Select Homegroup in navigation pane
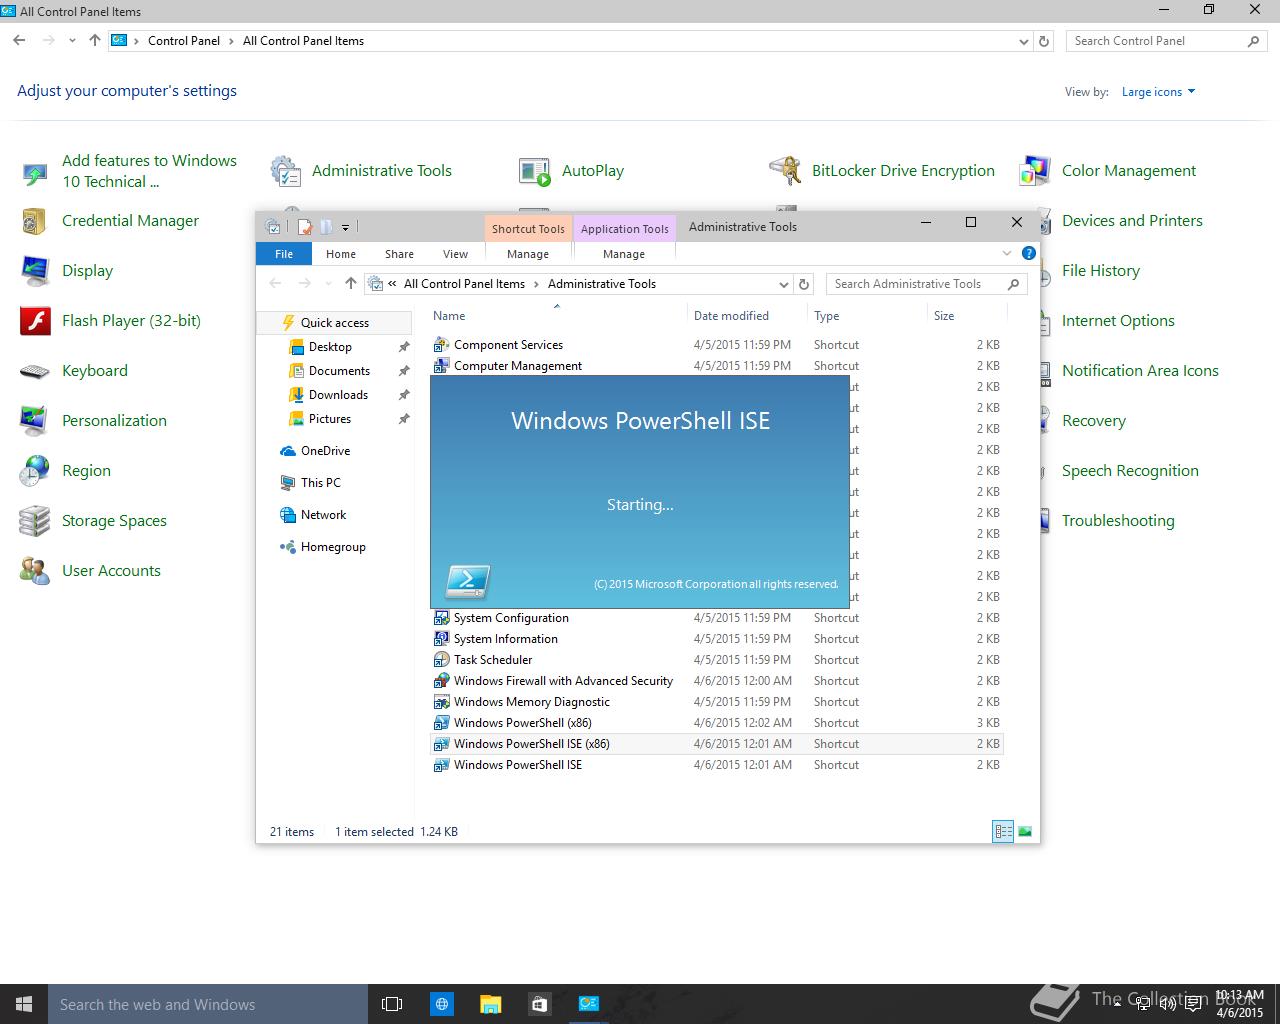This screenshot has height=1024, width=1280. [x=333, y=547]
